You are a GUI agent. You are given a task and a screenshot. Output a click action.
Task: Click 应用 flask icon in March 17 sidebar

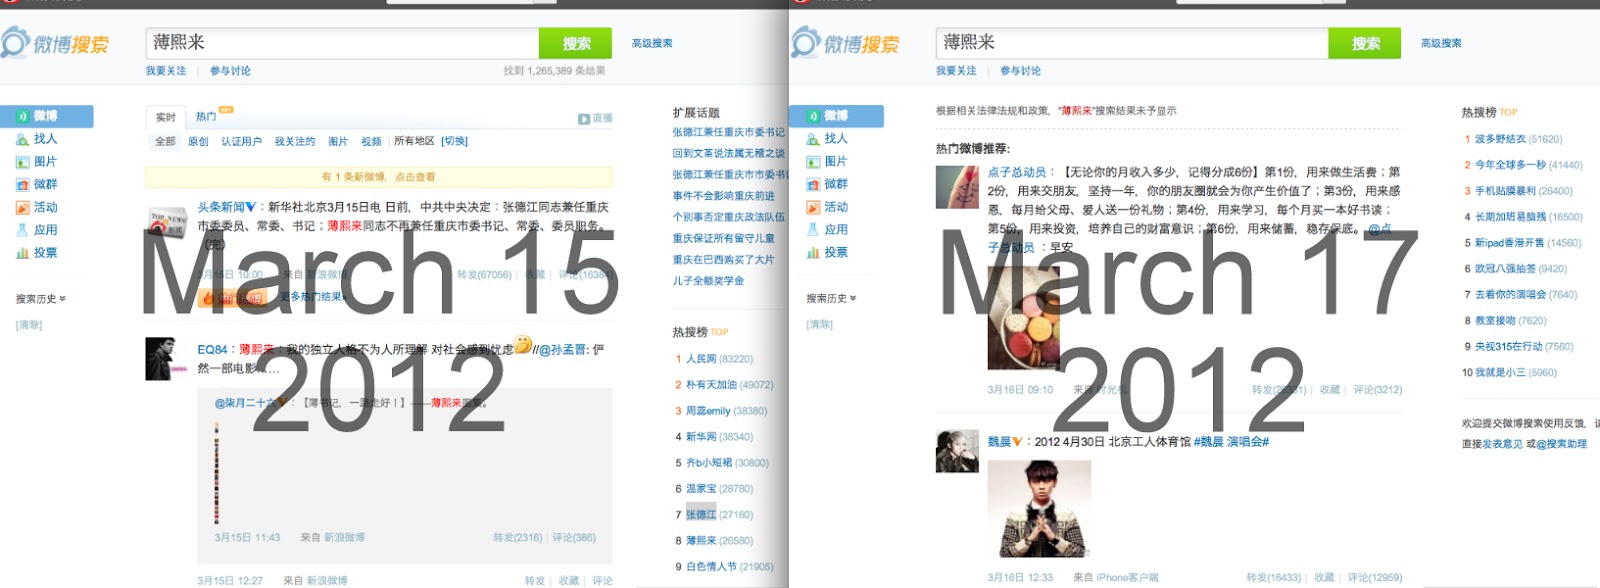pos(813,230)
